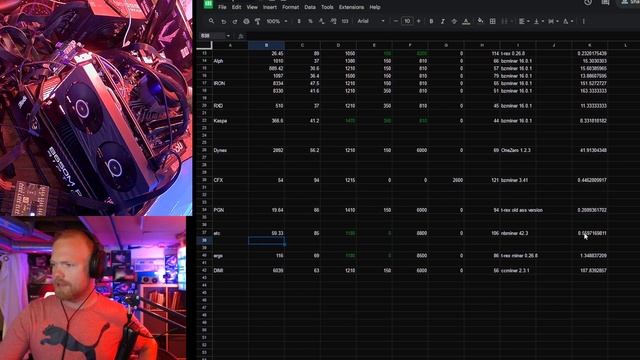
Task: Undo the last action in toolbar
Action: (x=223, y=21)
